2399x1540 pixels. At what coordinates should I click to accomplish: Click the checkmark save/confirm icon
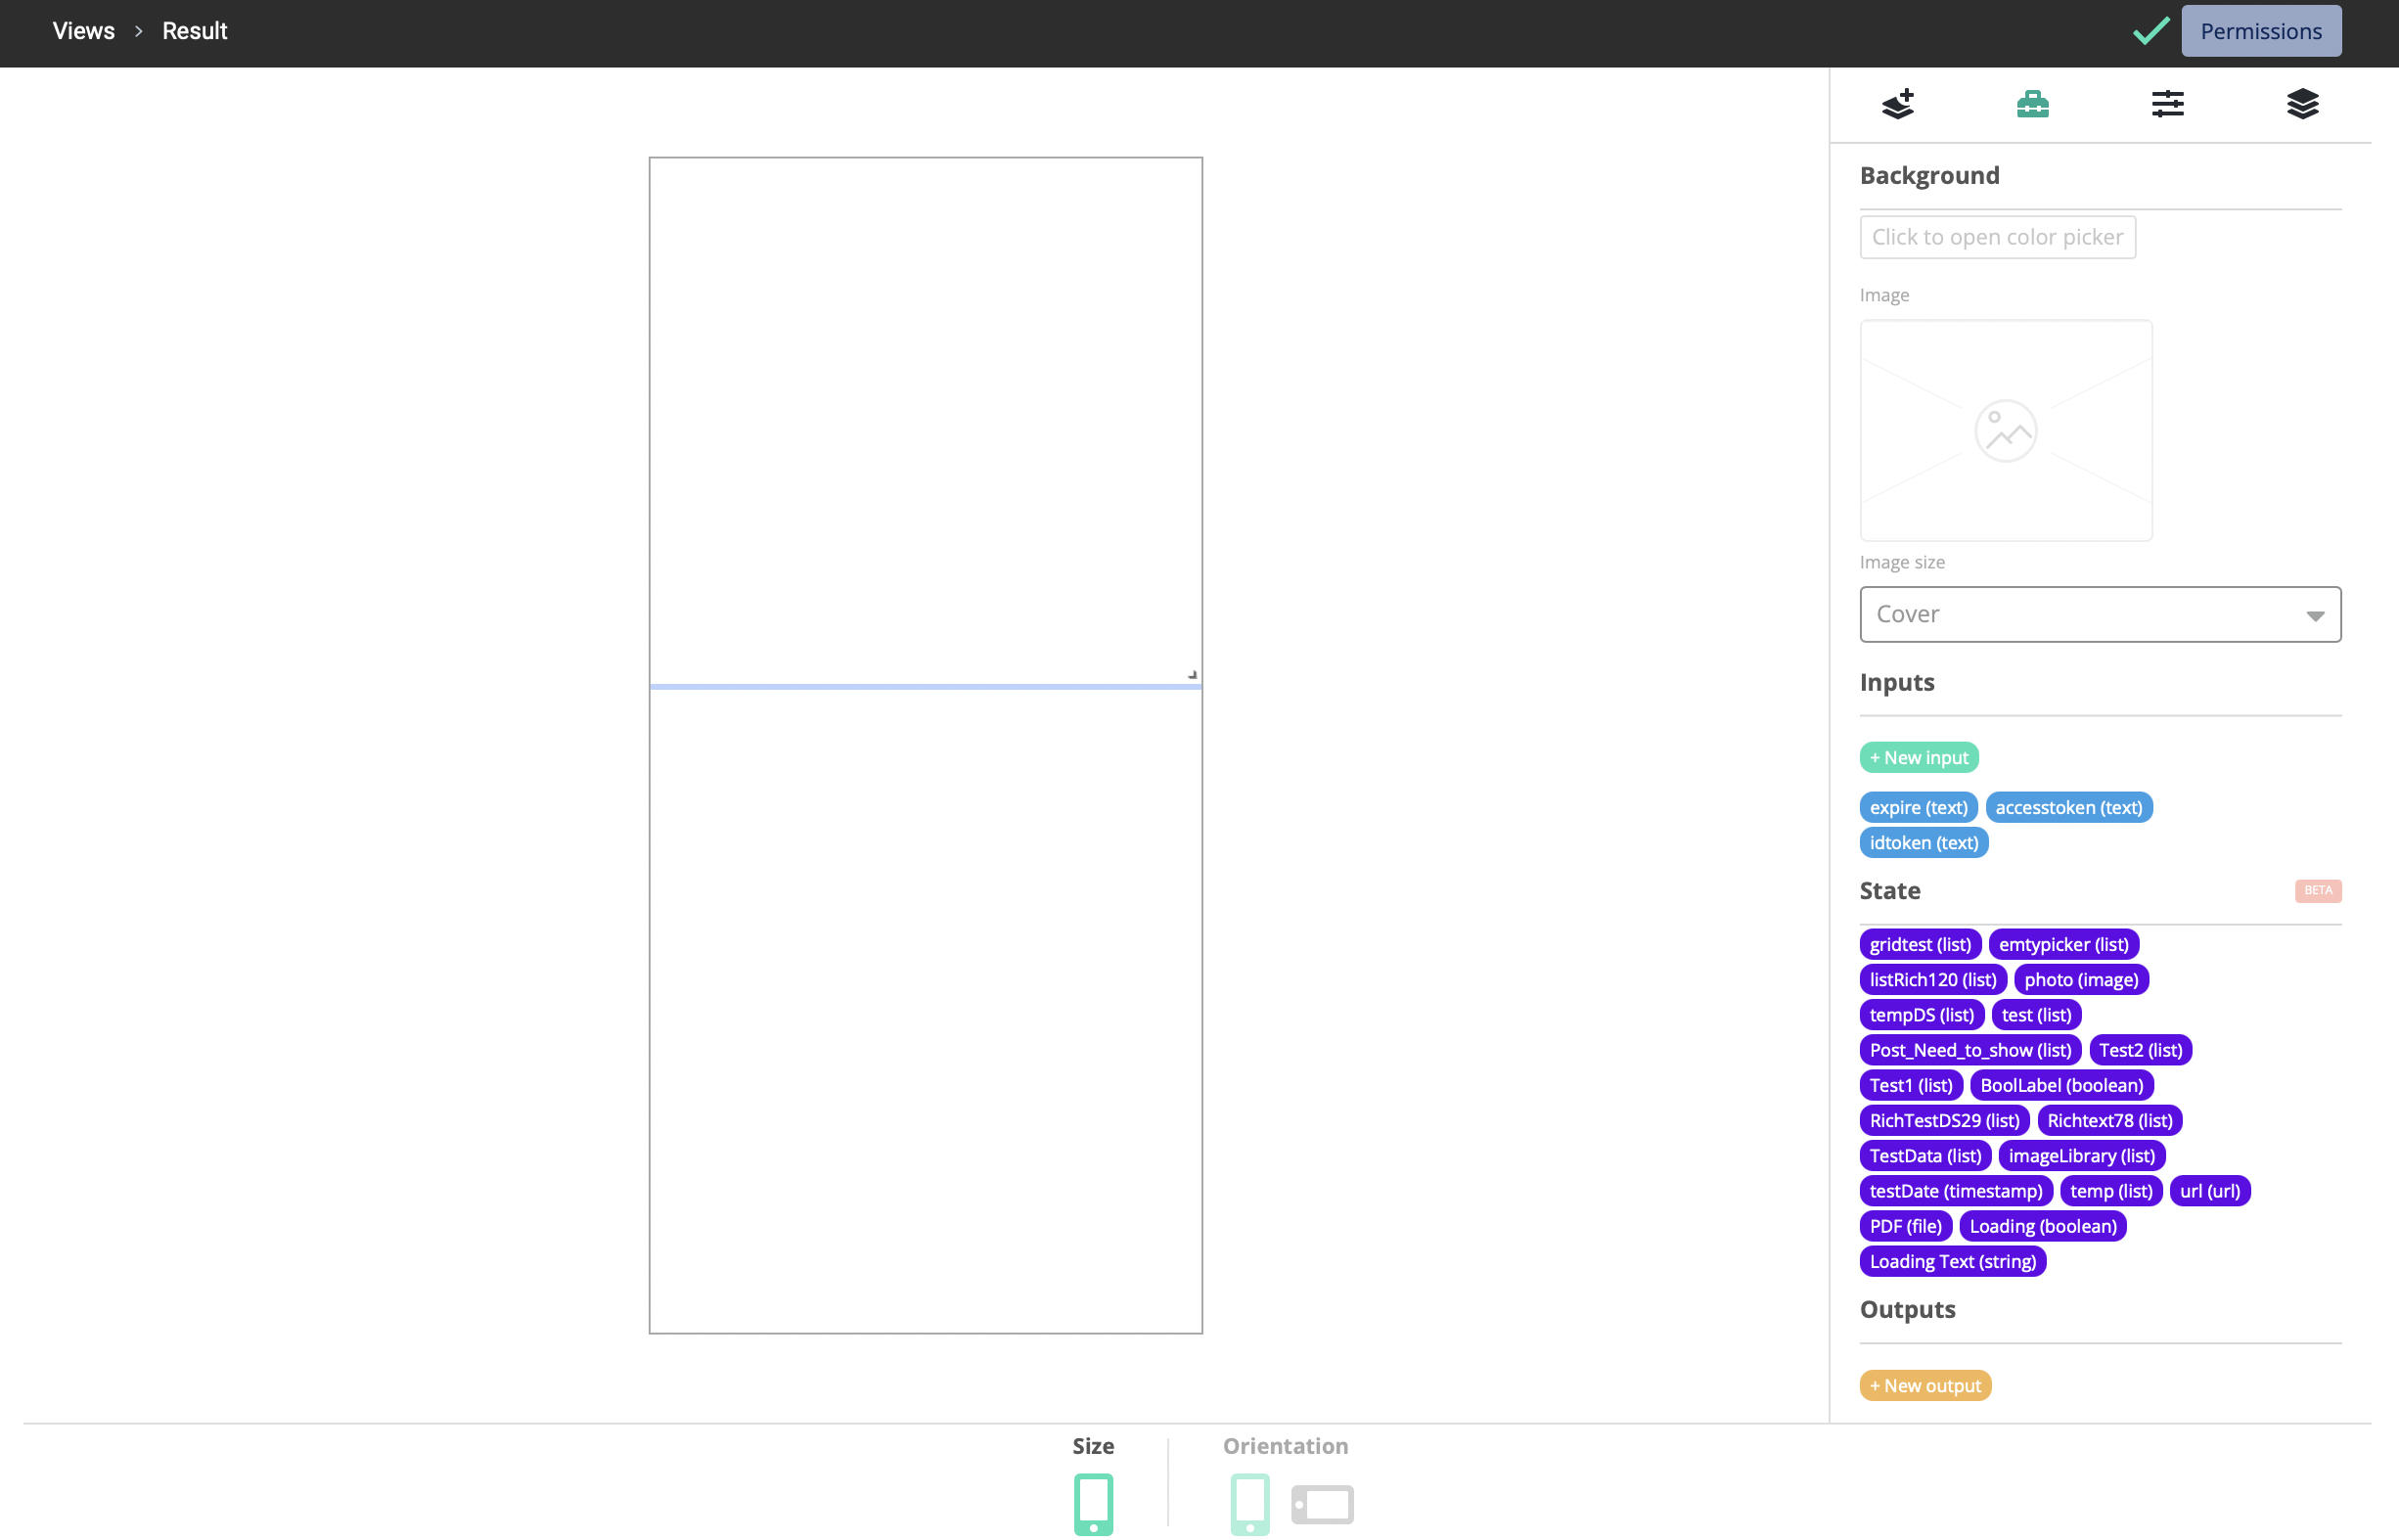2152,29
